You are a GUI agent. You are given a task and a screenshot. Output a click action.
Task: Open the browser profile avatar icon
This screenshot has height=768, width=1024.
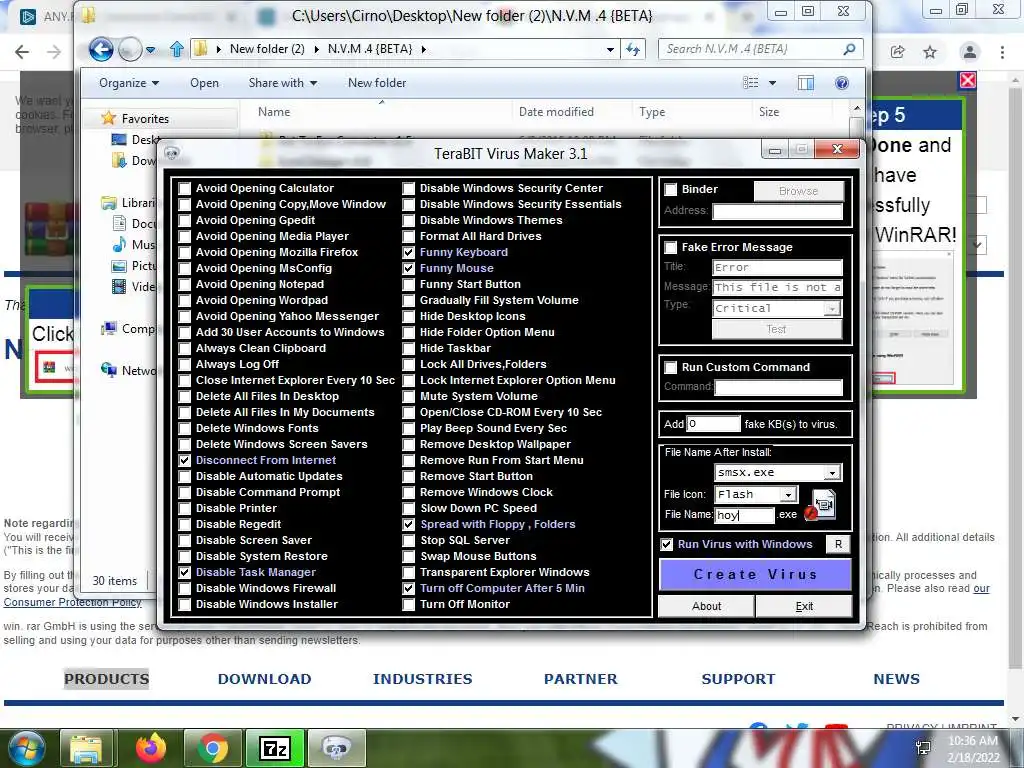(970, 52)
